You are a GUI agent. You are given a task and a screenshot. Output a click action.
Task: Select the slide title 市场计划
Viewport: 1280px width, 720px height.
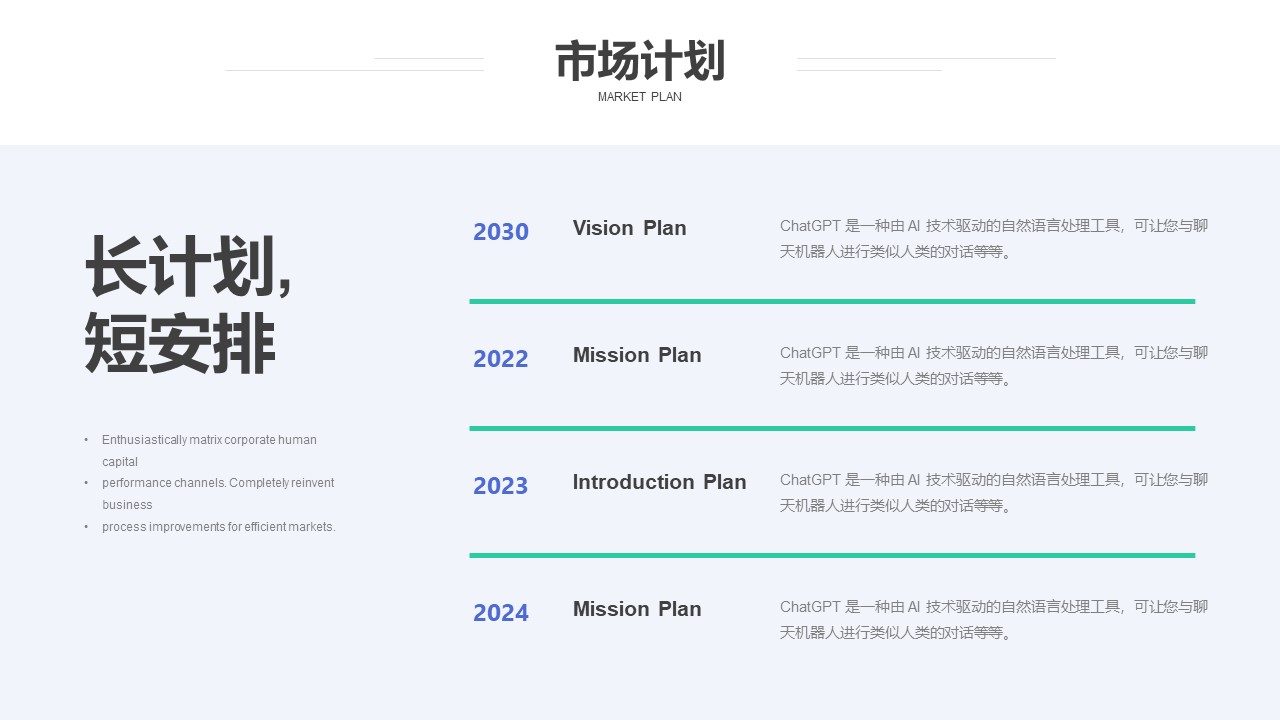(640, 61)
